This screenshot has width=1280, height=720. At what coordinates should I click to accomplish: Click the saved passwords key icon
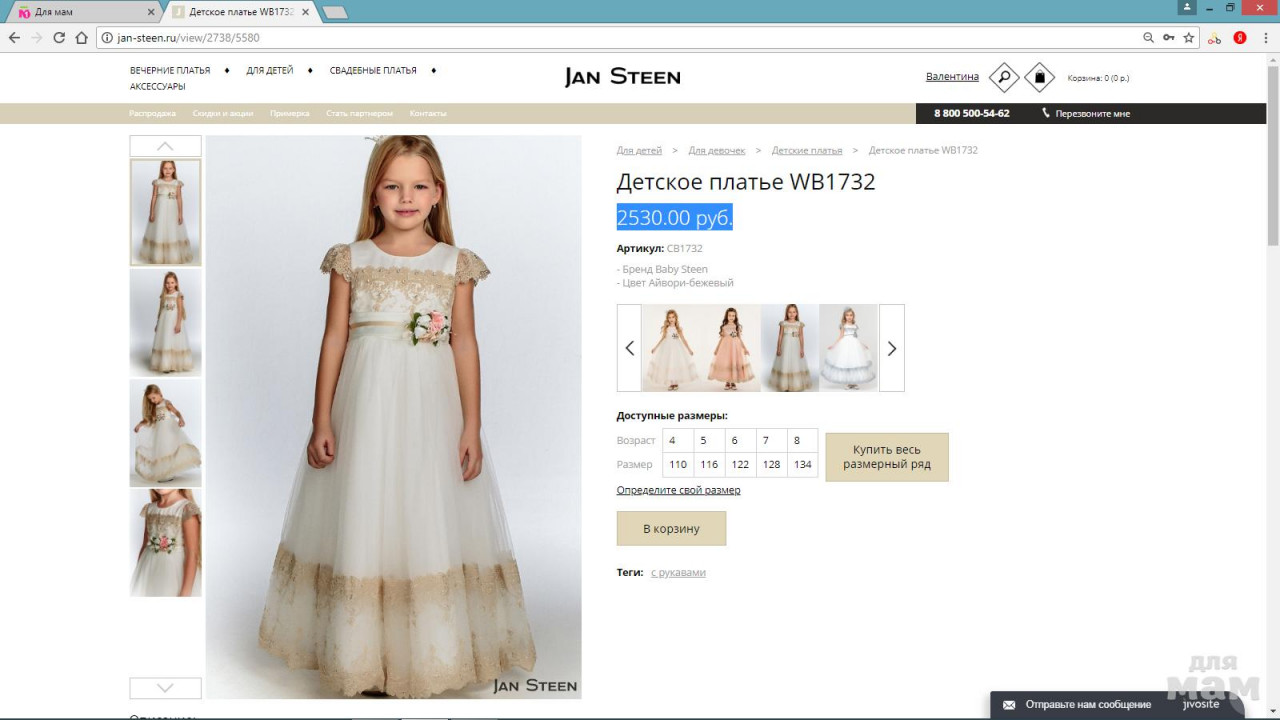pos(1168,38)
